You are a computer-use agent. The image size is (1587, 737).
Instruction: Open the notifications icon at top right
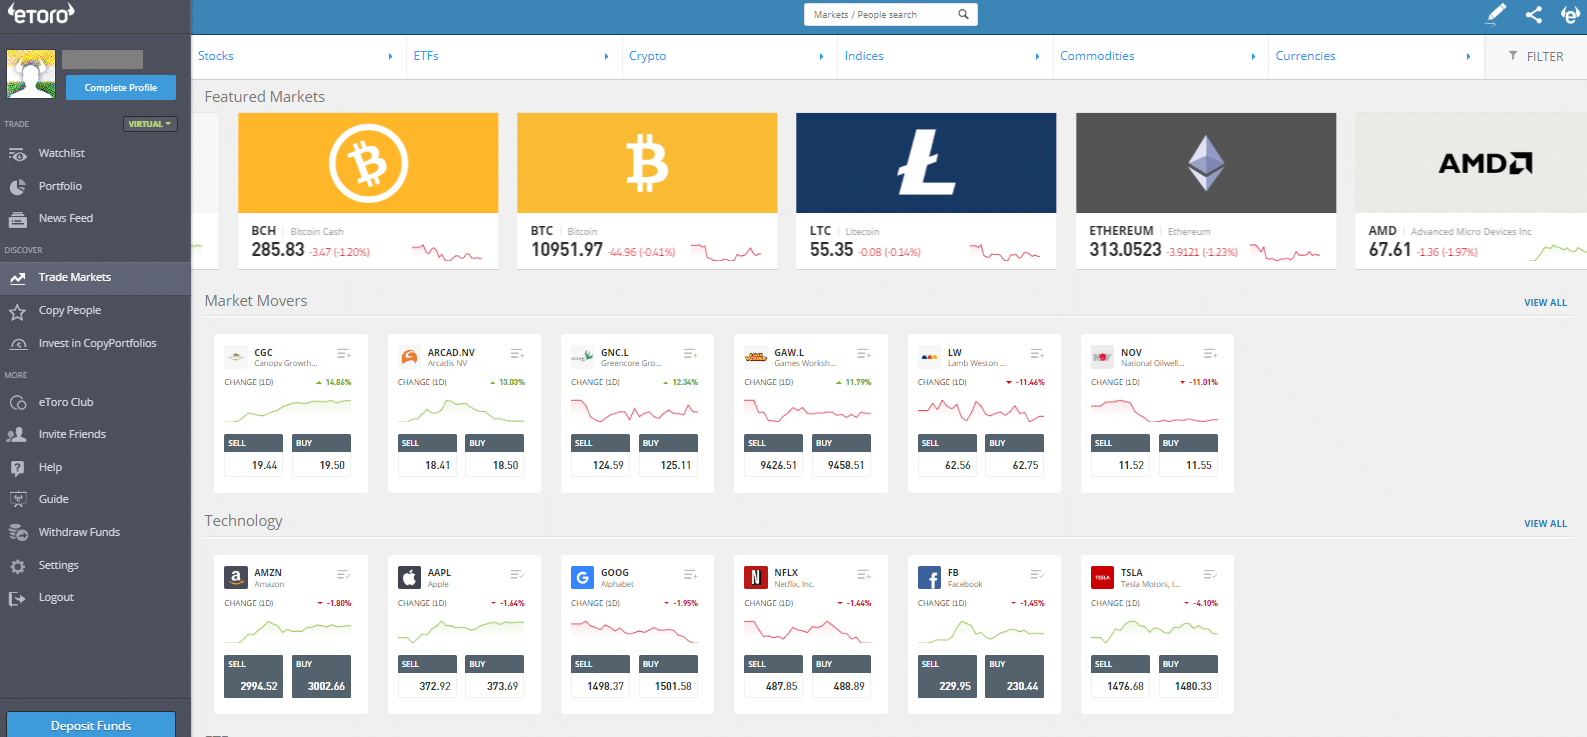(x=1570, y=14)
